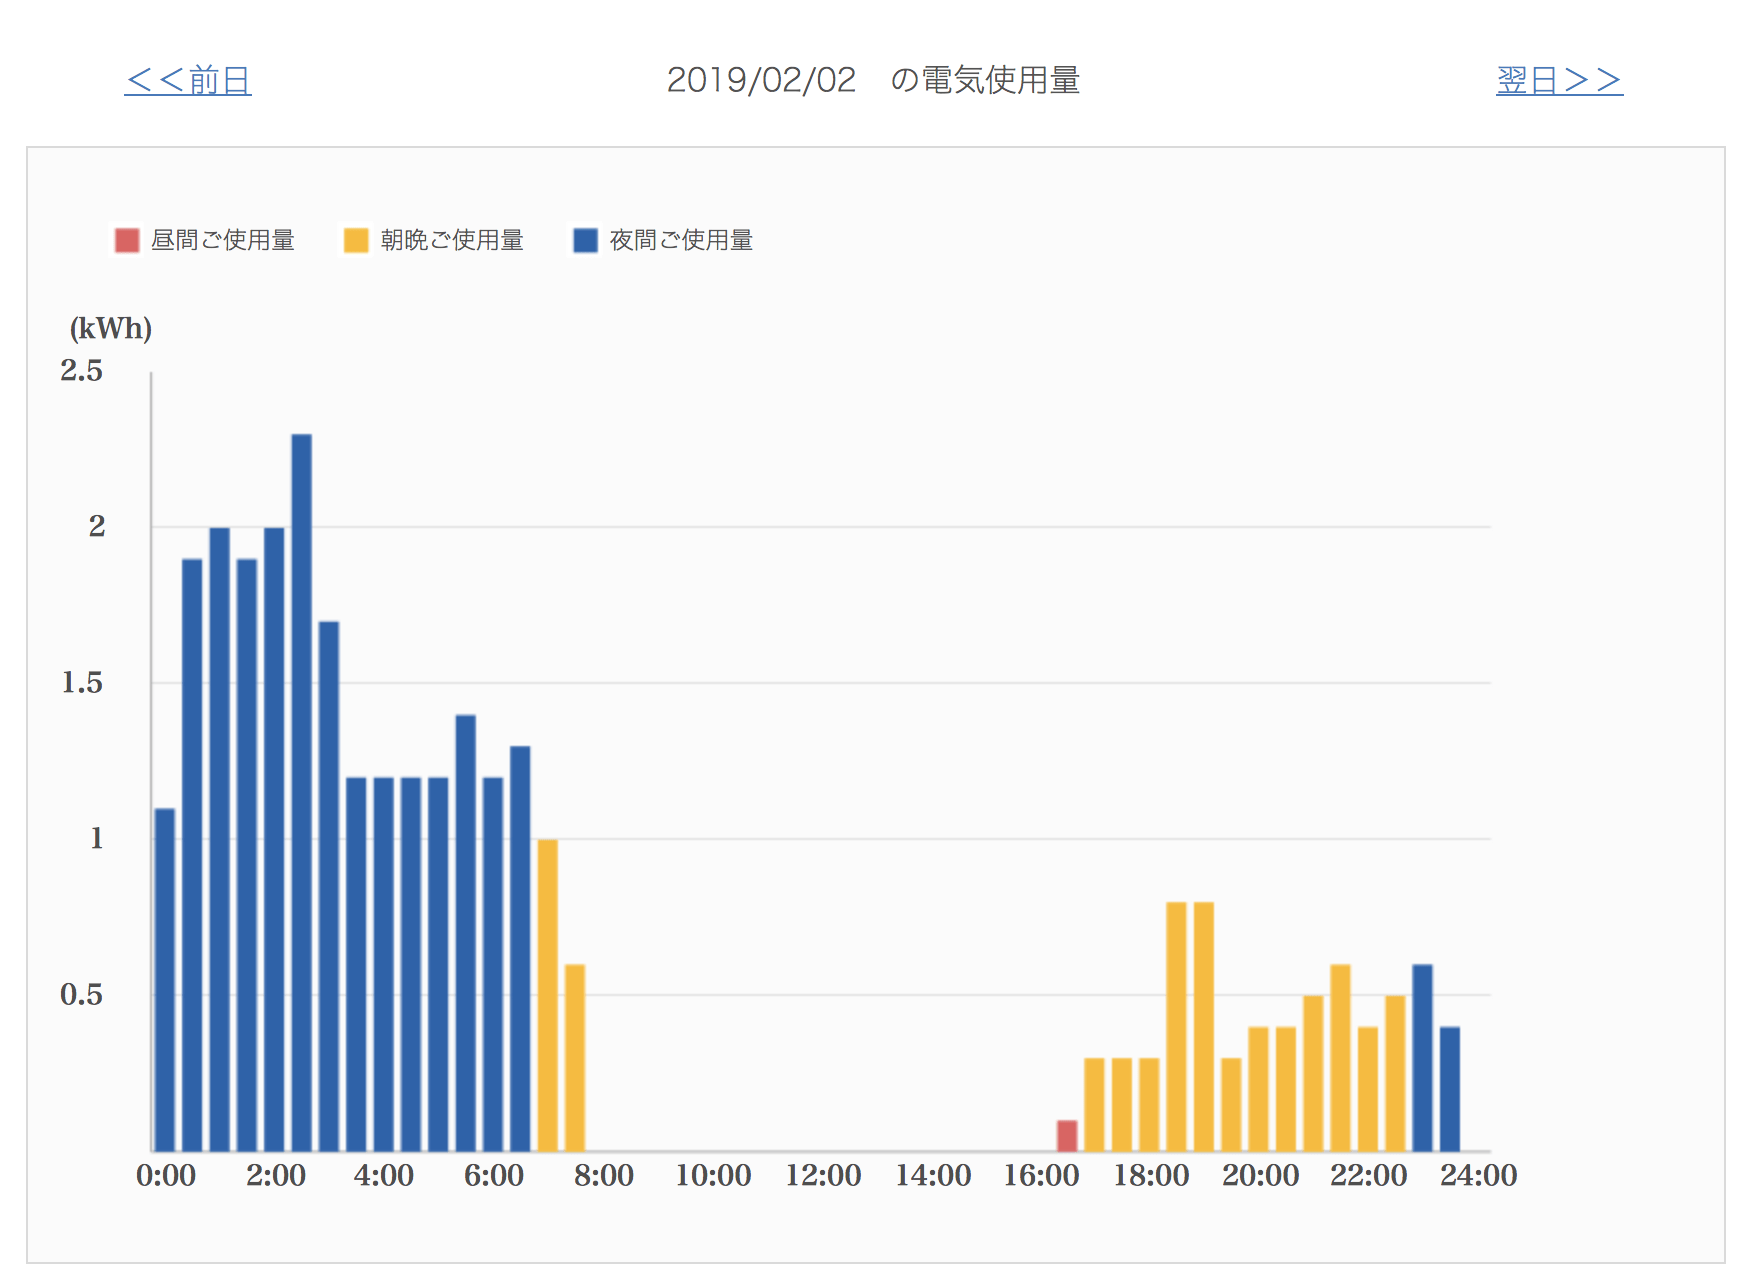Toggle the 朝晩ご使用量 legend label
1752x1288 pixels.
pyautogui.click(x=452, y=240)
